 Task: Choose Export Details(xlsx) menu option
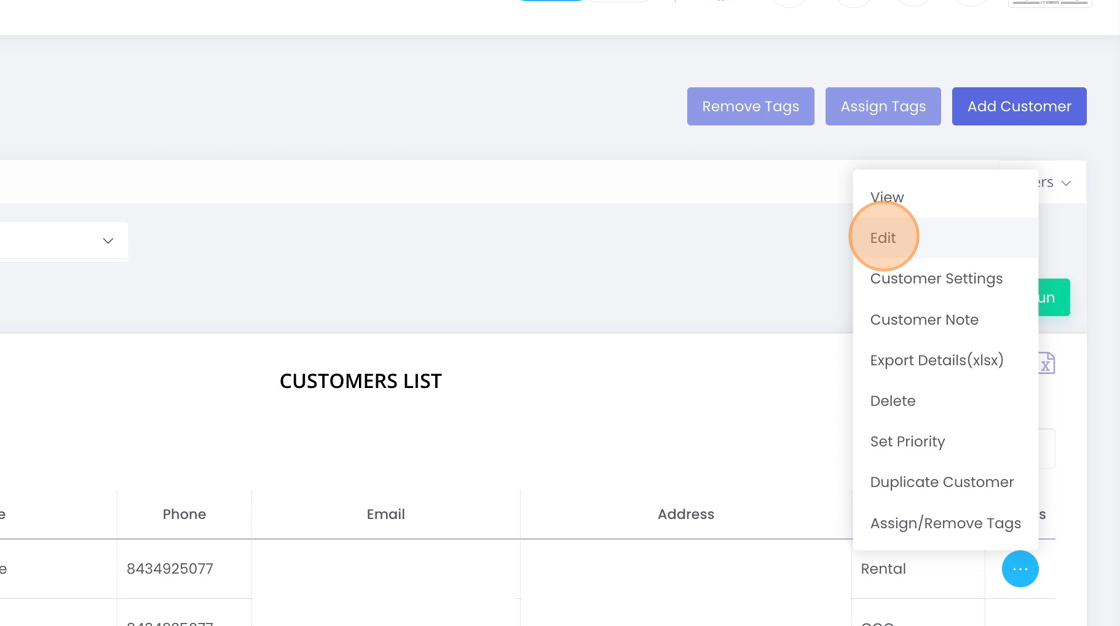click(x=936, y=360)
